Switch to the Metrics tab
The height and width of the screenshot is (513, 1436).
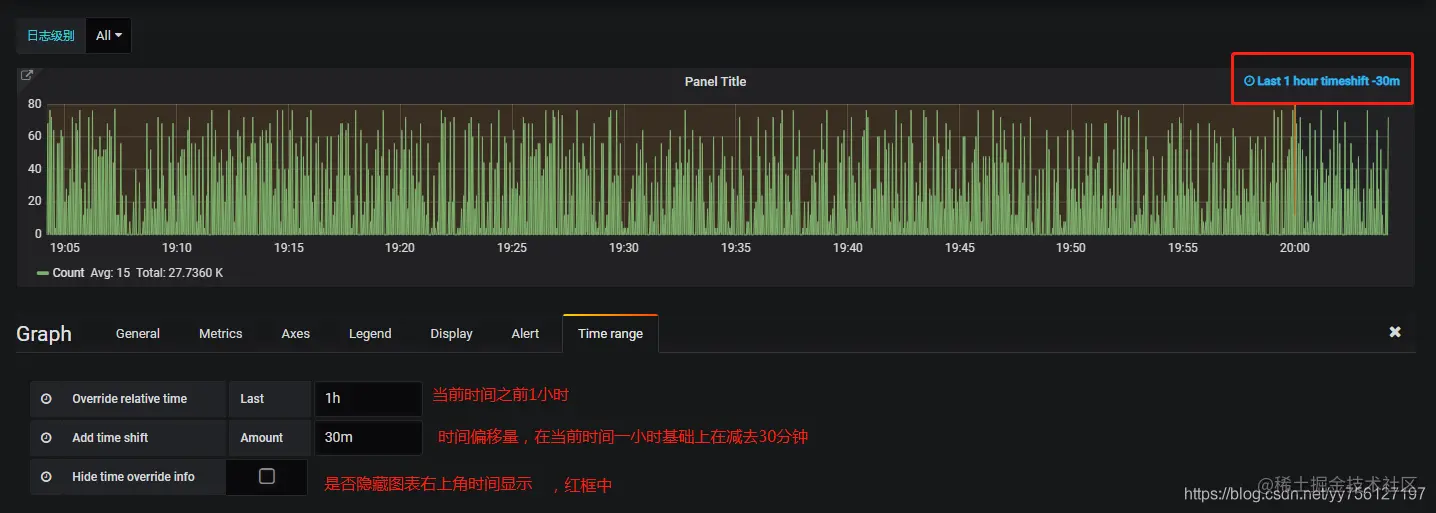click(x=221, y=333)
